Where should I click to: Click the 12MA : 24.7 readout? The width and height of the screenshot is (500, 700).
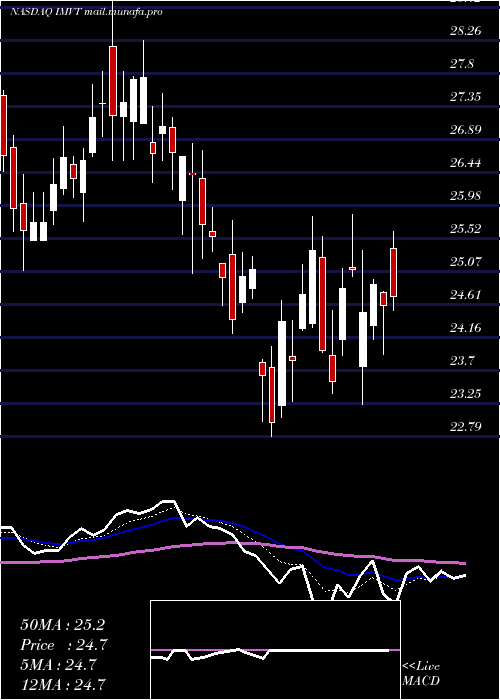(x=62, y=684)
